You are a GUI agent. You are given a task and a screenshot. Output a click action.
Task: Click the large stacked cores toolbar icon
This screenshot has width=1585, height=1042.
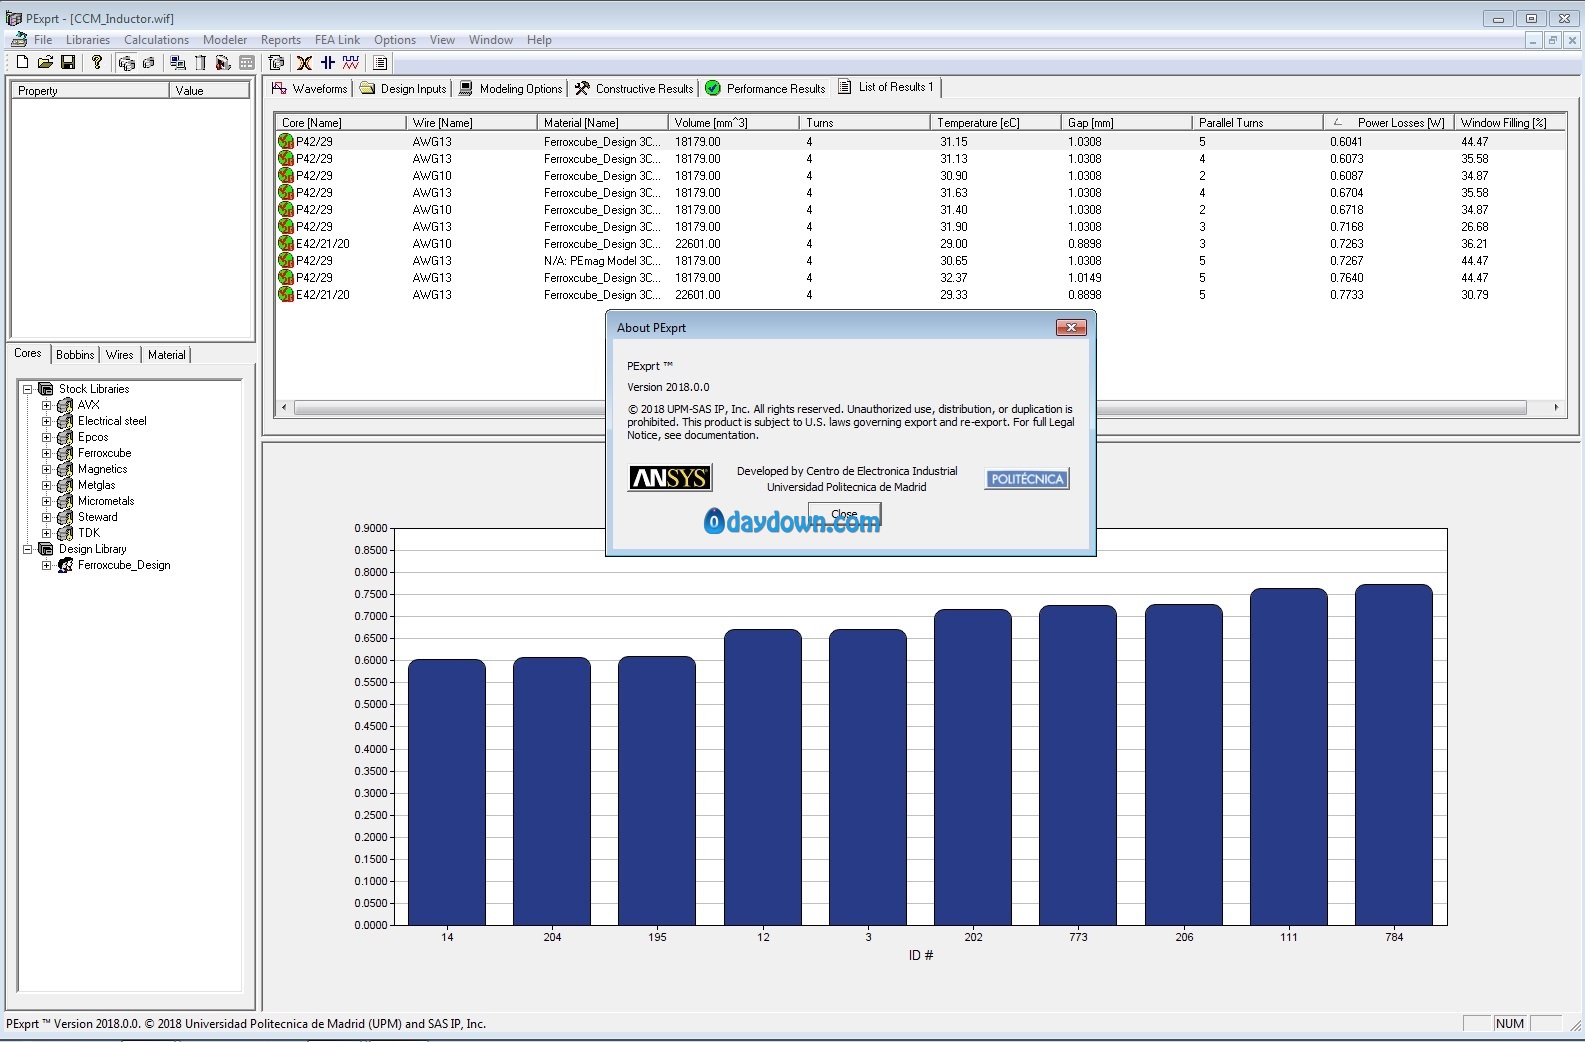(127, 63)
